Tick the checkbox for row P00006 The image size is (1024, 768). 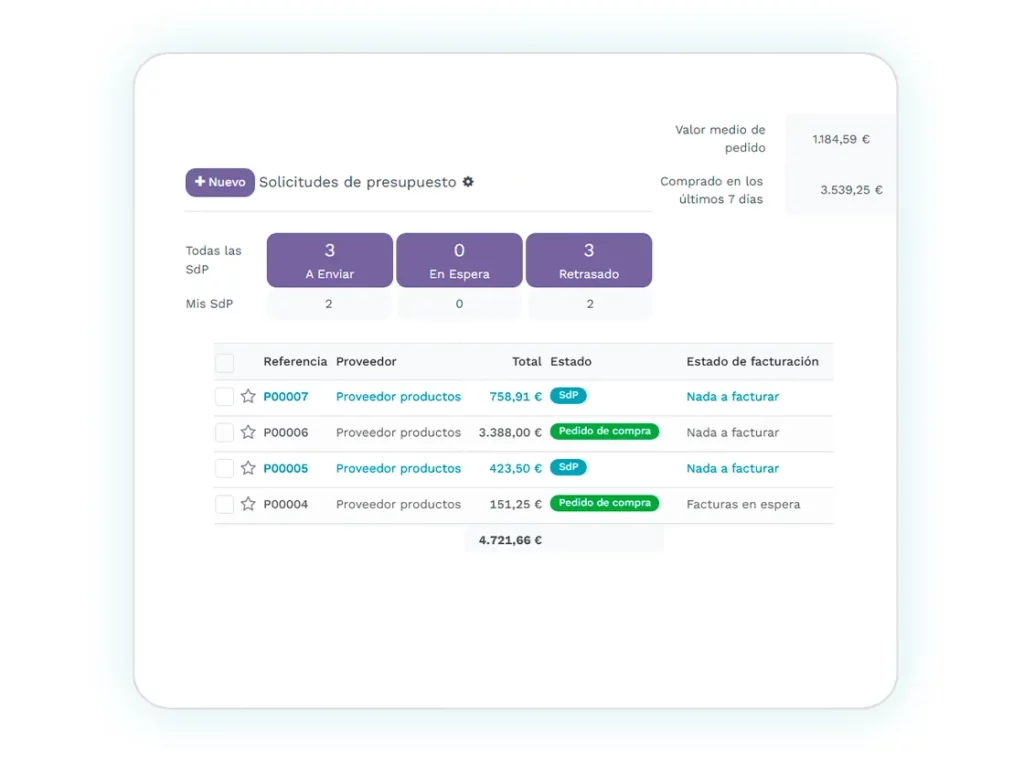(x=225, y=433)
